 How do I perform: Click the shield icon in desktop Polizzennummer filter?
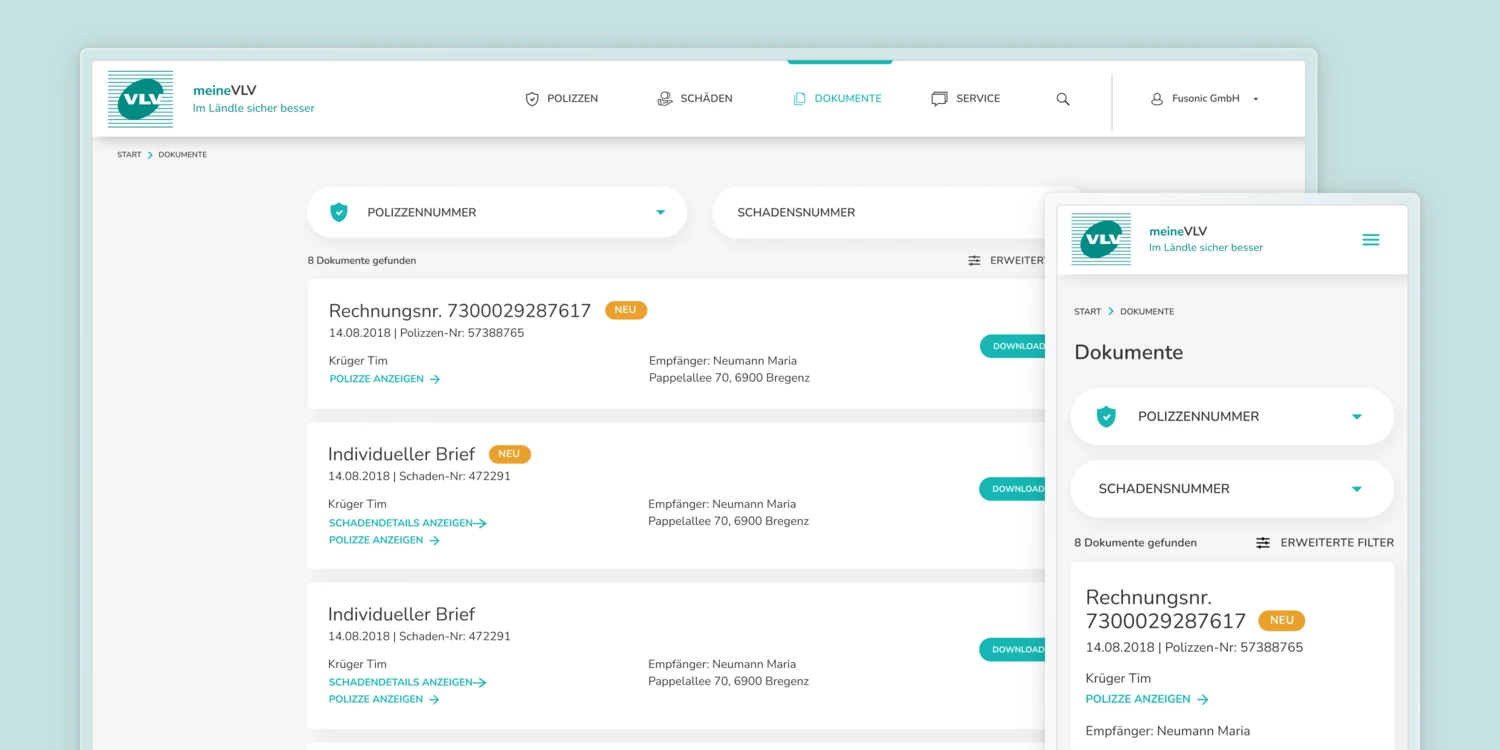[x=339, y=212]
